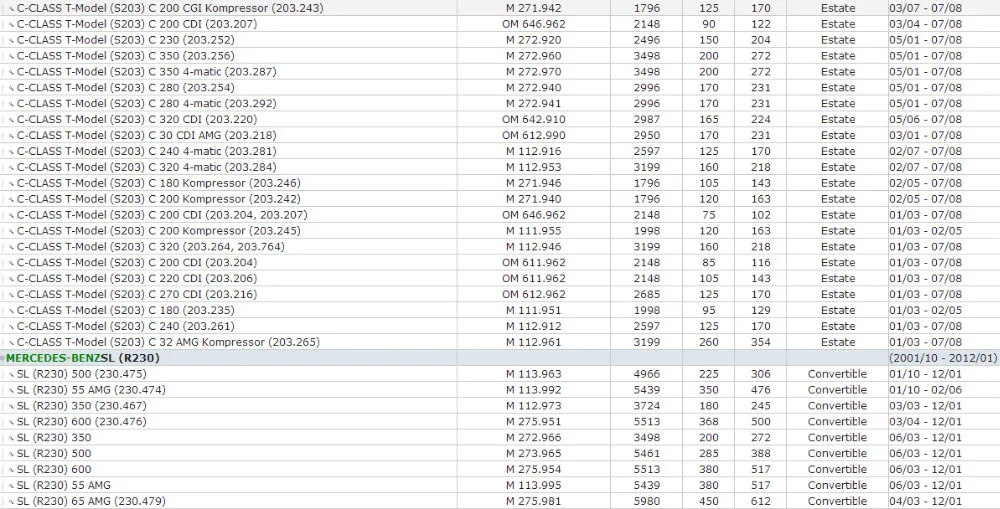Click the small icon before C 30 CDI AMG row
The image size is (1000, 509).
click(x=11, y=136)
